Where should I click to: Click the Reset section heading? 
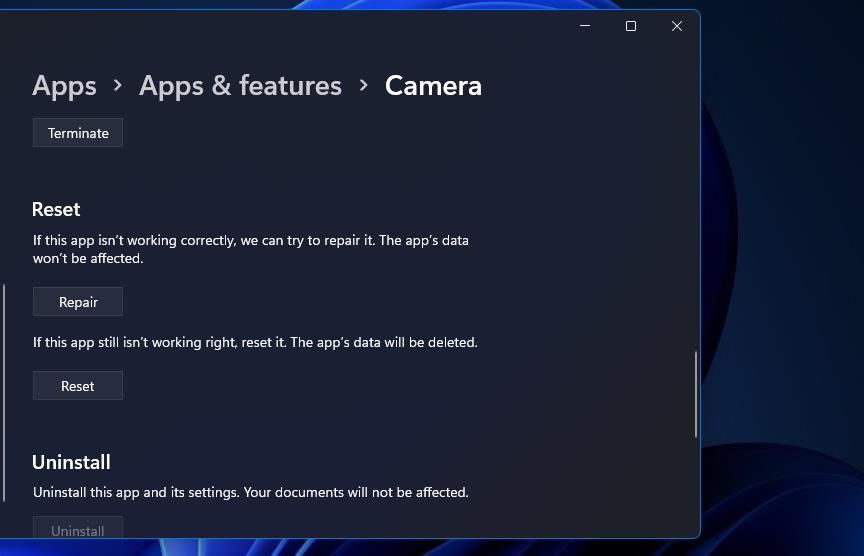coord(56,209)
